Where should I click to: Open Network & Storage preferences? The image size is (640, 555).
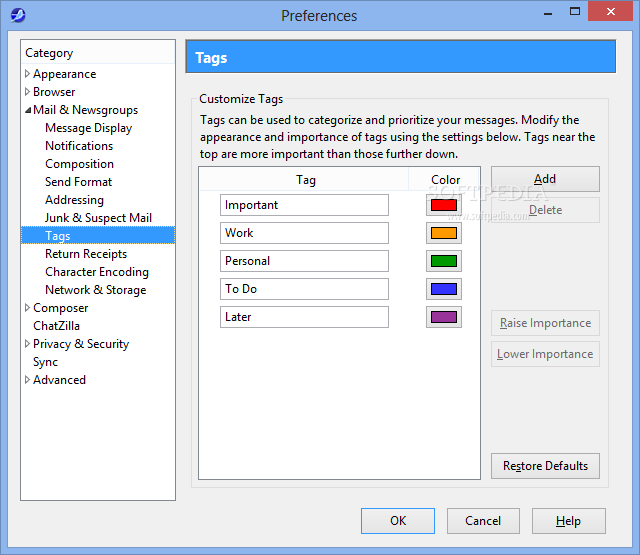(96, 289)
